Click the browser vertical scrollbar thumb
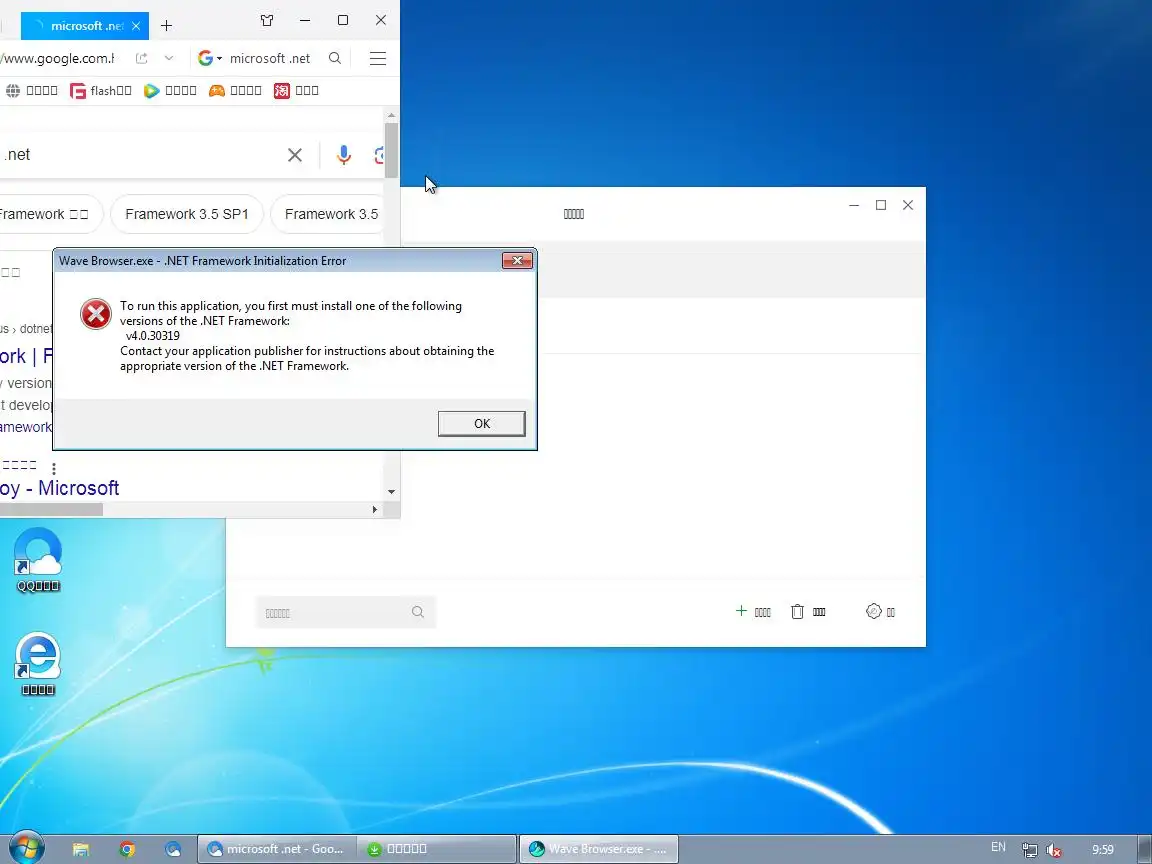 392,149
